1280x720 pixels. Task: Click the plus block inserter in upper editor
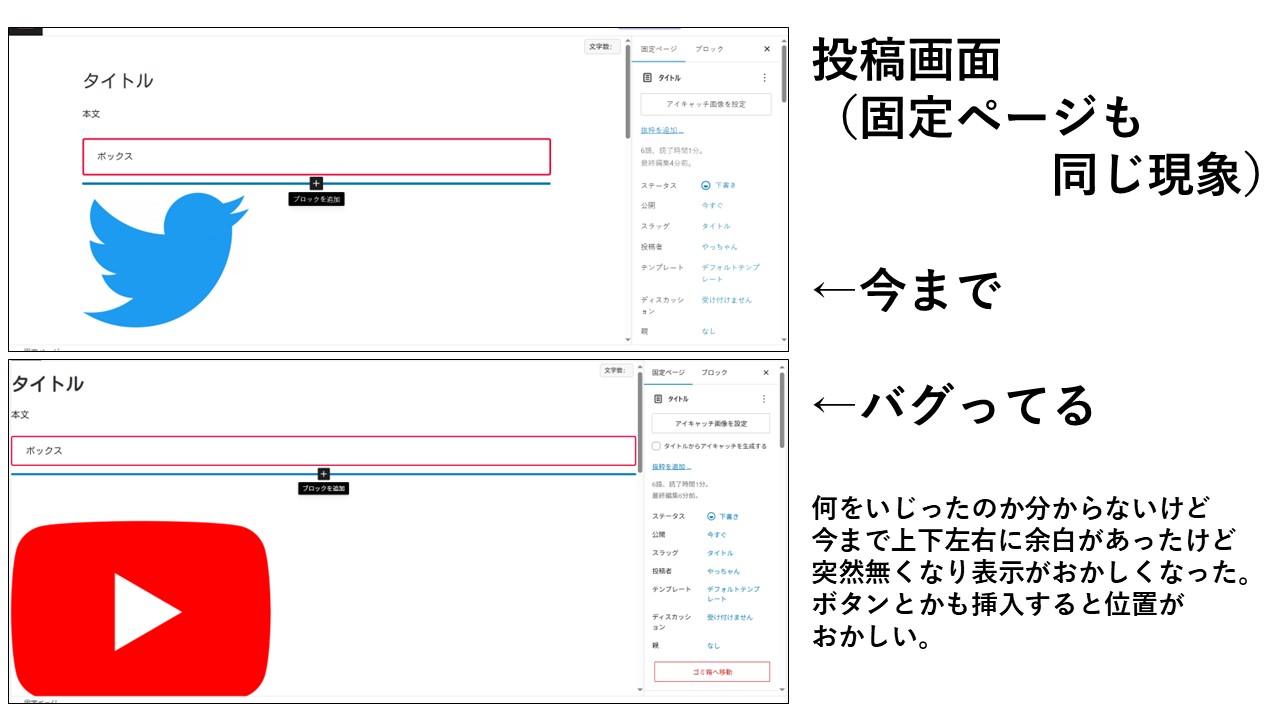316,183
